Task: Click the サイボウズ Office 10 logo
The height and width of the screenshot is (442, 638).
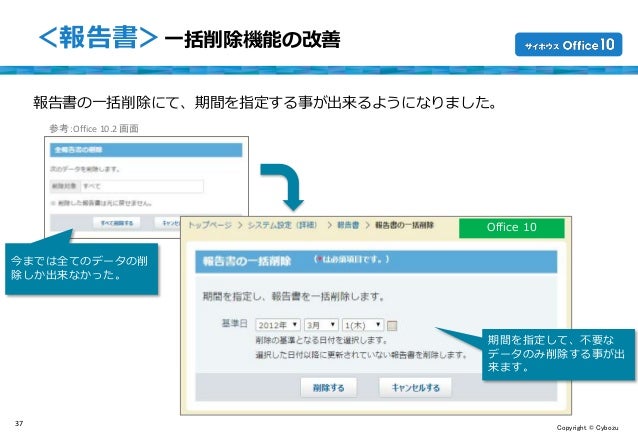Action: pos(568,44)
